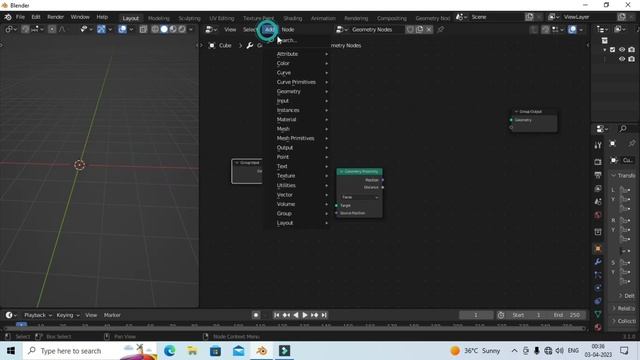Open the Geometry submenu in Add menu
640x360 pixels.
coord(302,91)
